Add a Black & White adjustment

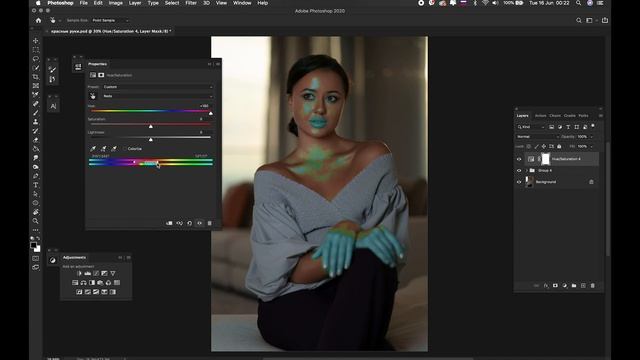[x=92, y=282]
